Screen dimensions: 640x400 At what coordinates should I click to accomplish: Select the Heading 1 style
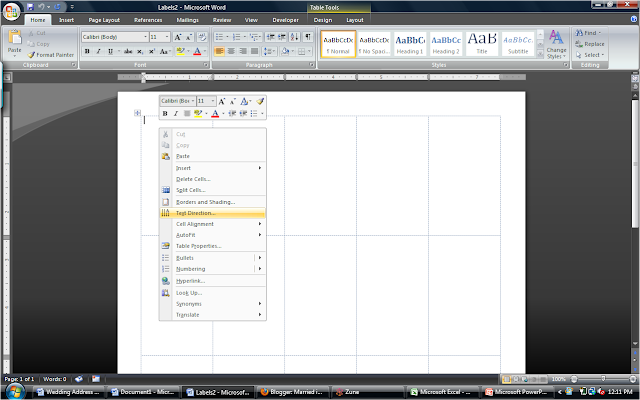(x=410, y=44)
